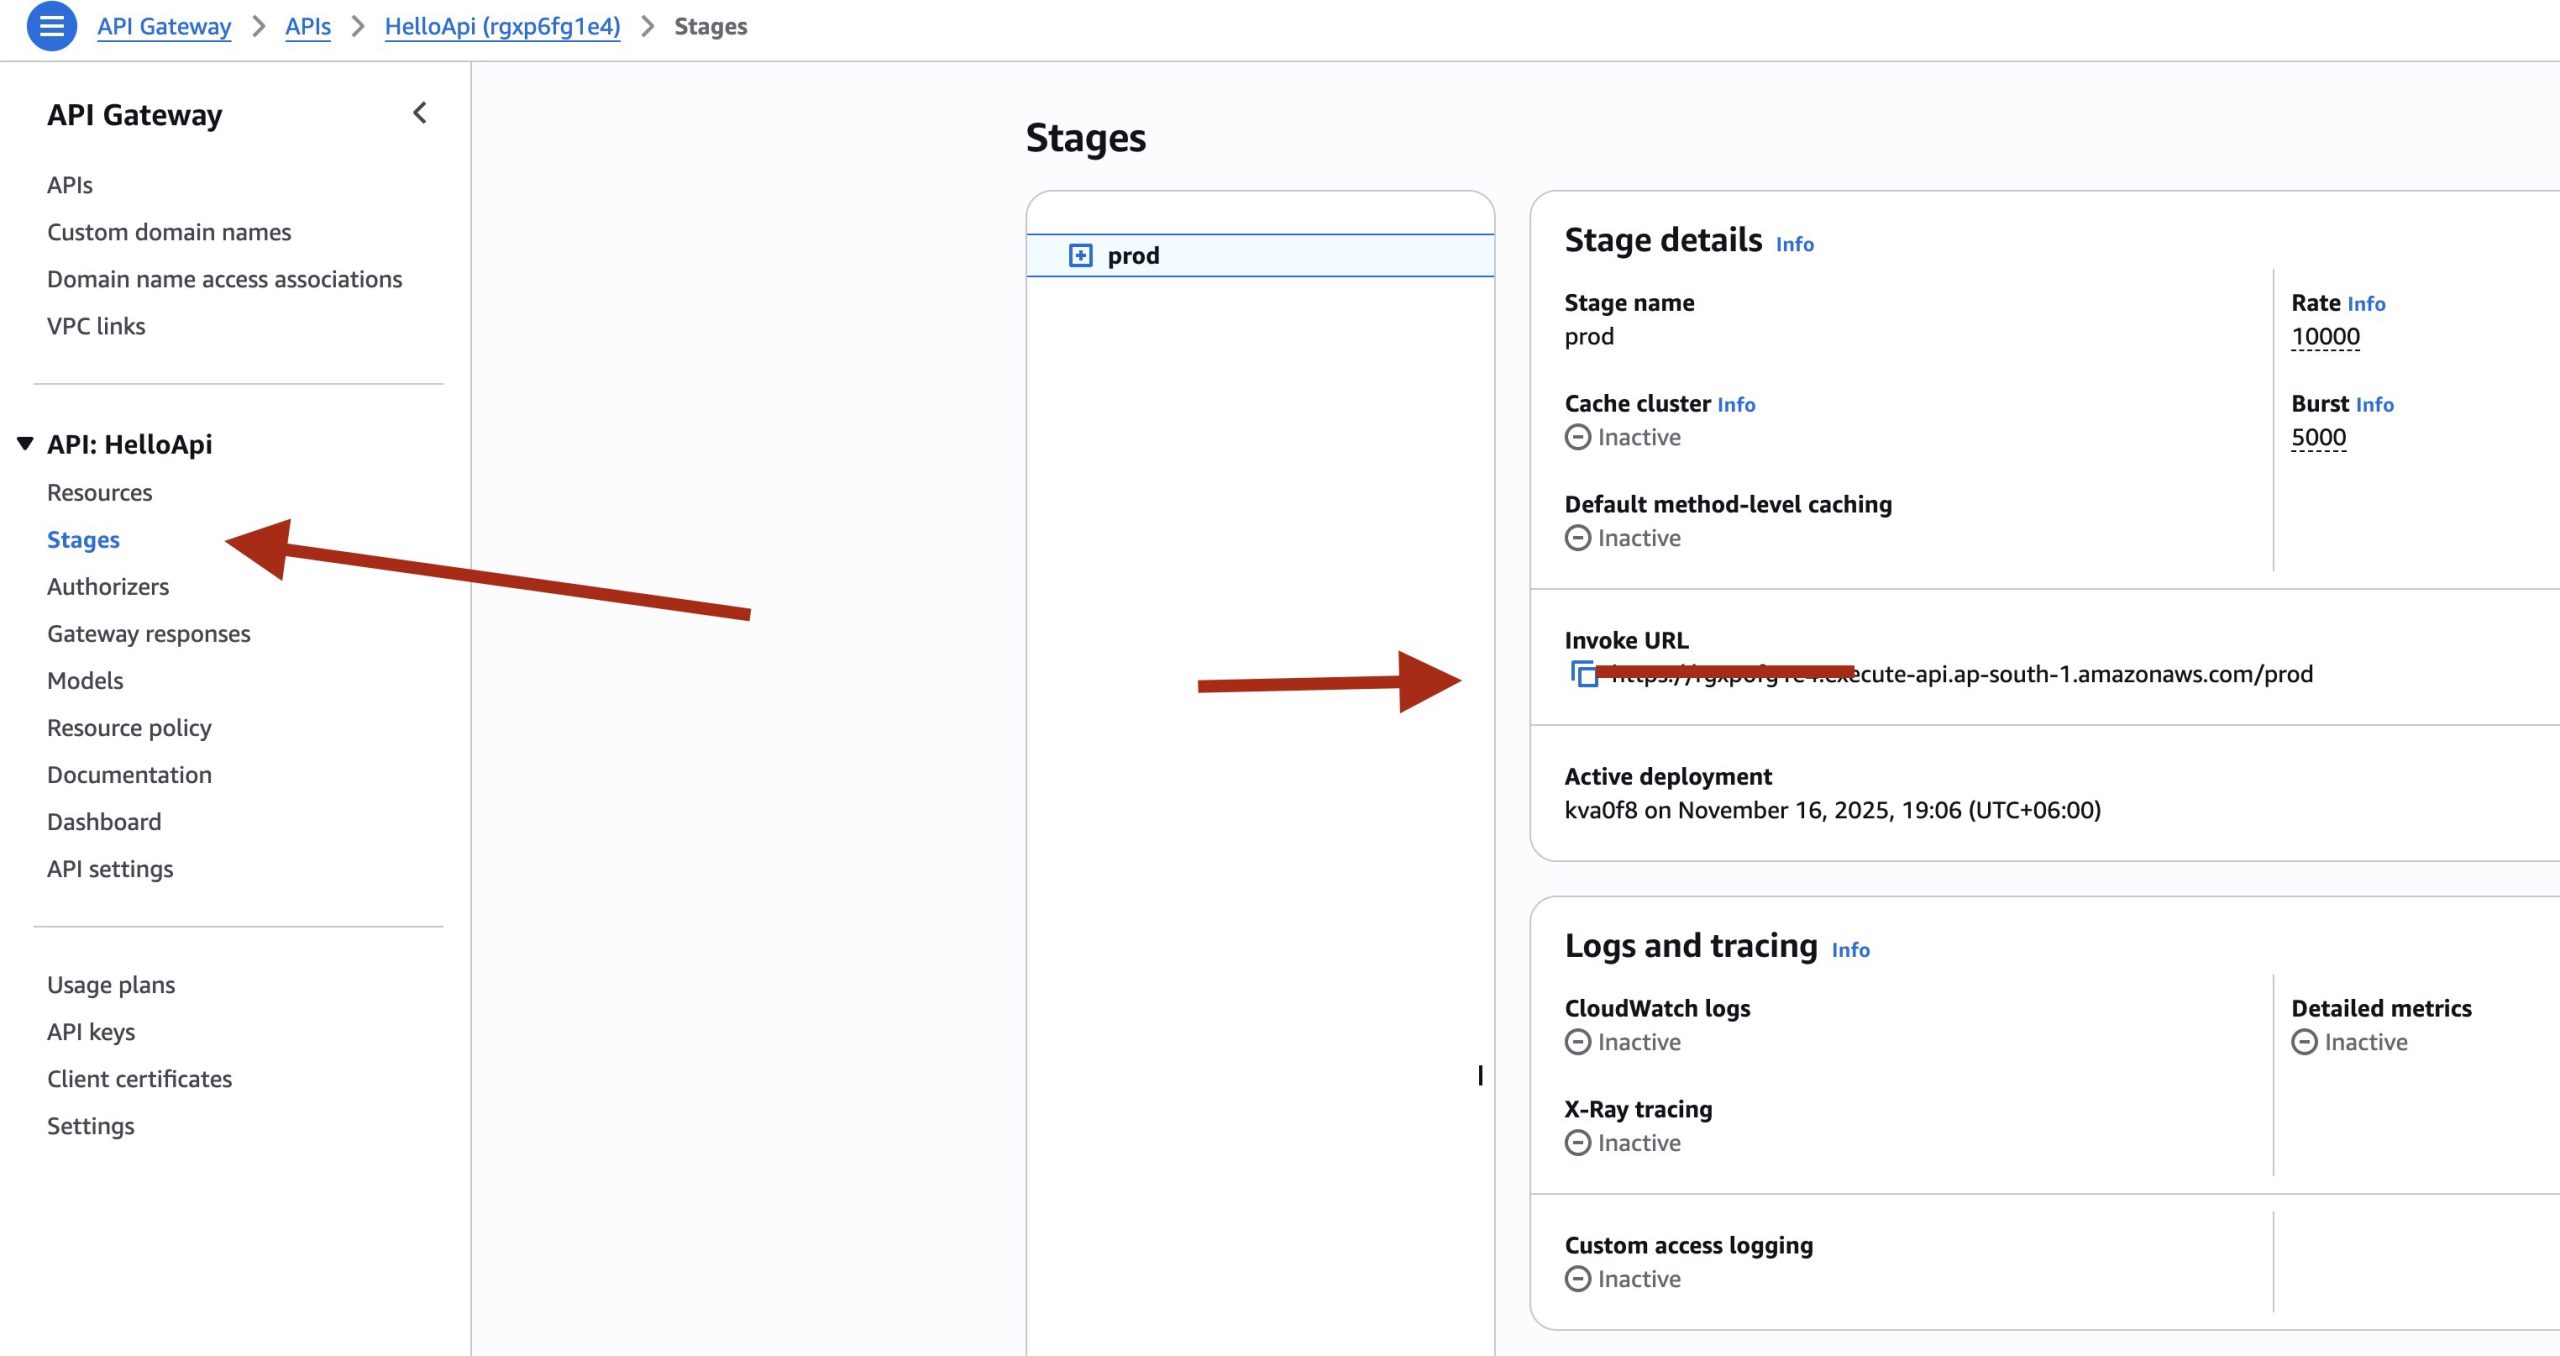Go to API Gateway breadcrumb
This screenshot has height=1356, width=2560.
point(164,26)
